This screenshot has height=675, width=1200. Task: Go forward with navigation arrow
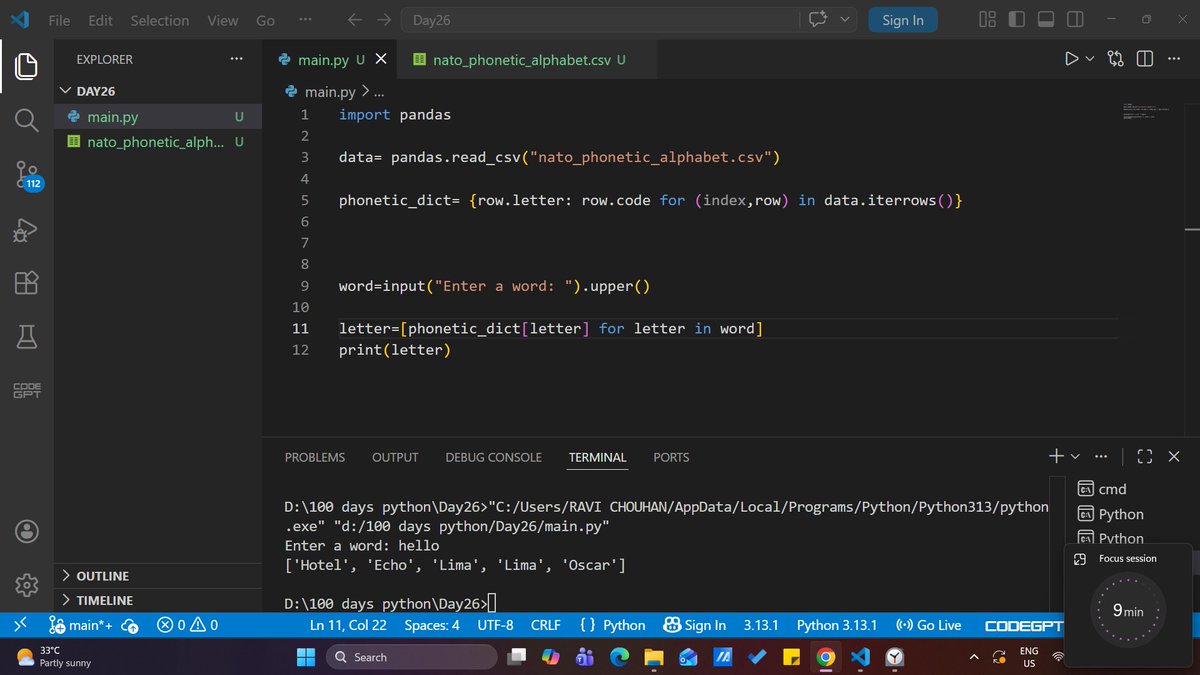pos(384,20)
